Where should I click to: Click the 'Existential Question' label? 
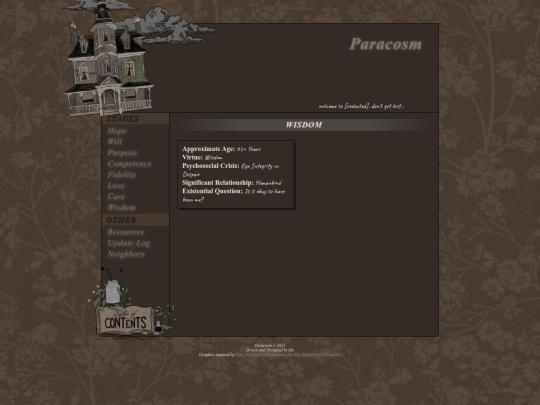[212, 191]
